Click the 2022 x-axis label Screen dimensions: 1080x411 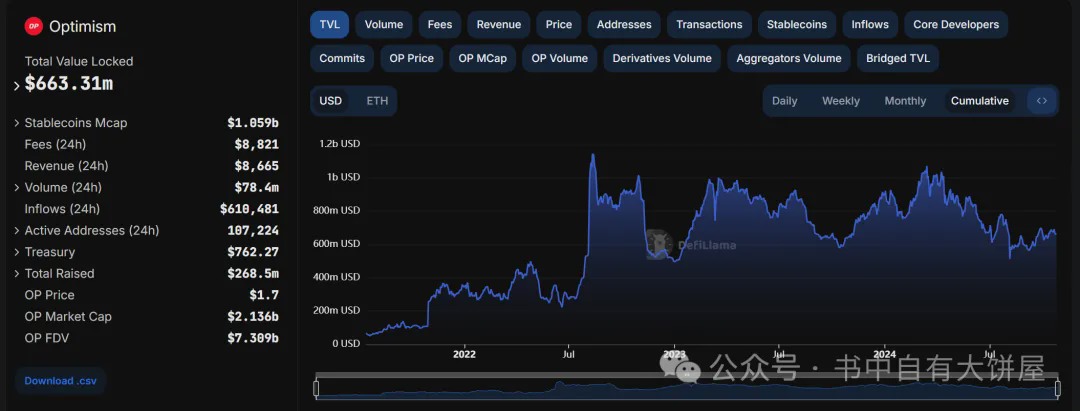(465, 355)
